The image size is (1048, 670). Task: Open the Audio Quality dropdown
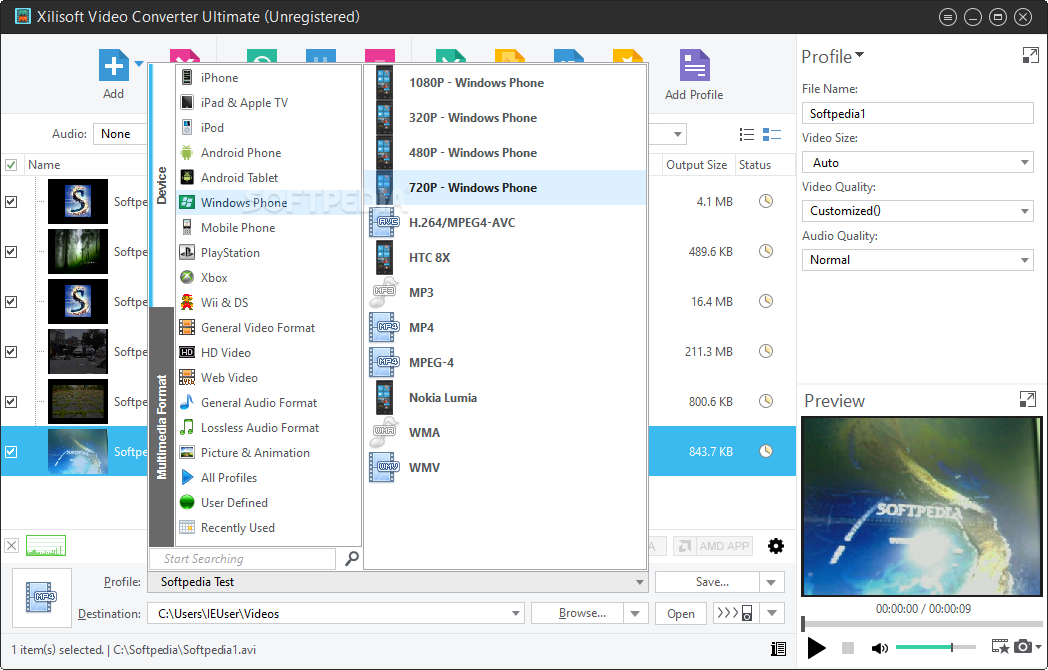pyautogui.click(x=918, y=259)
